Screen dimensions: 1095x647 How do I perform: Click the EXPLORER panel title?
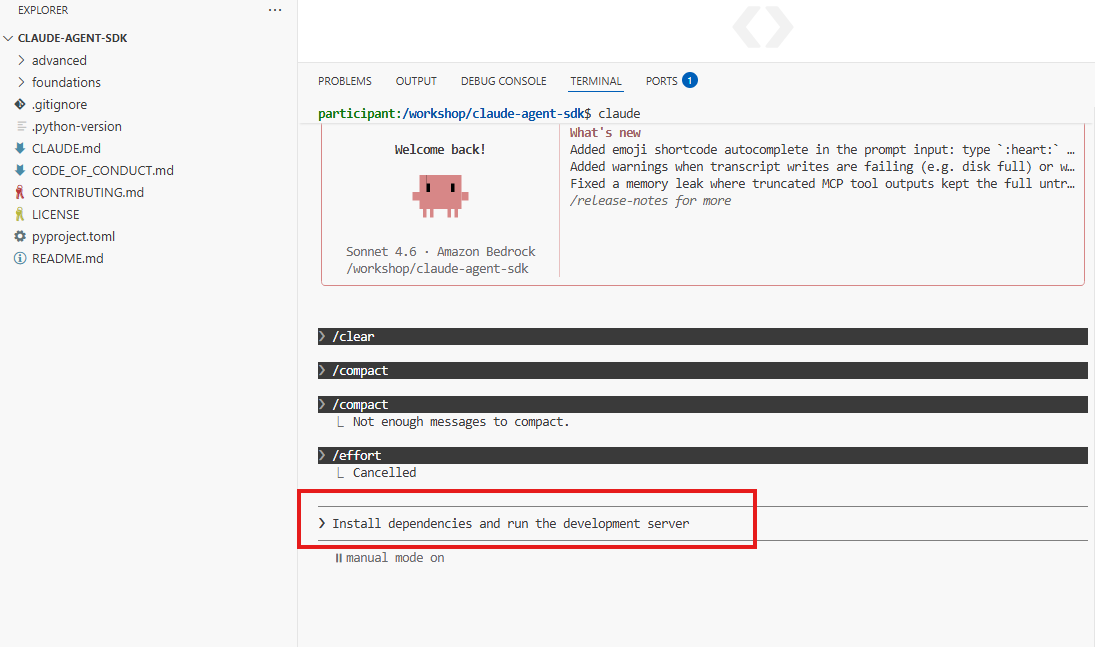(43, 10)
